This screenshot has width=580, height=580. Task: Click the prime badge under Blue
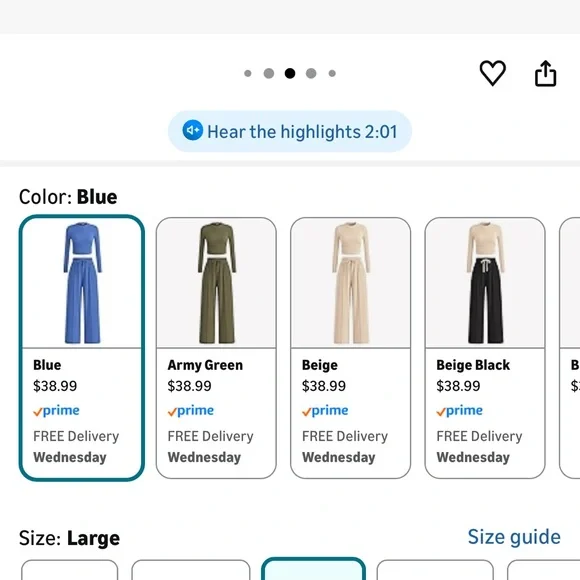[x=56, y=411]
